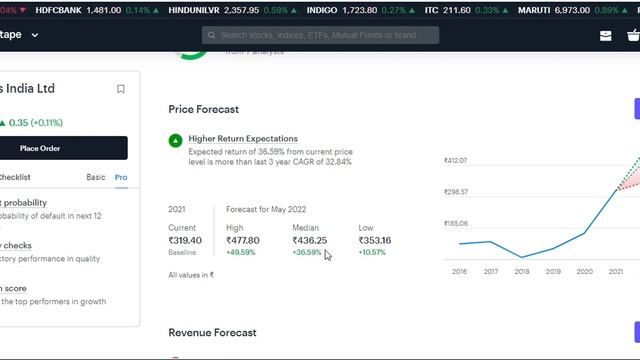The width and height of the screenshot is (640, 360).
Task: Click the Price Forecast heading
Action: click(203, 109)
